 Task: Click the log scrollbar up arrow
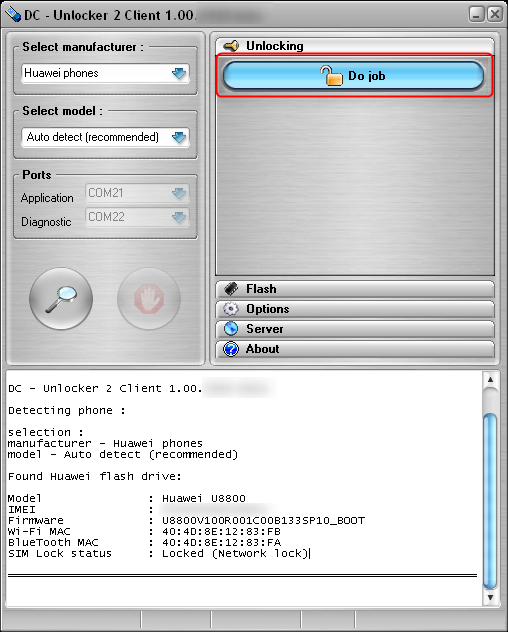click(x=490, y=379)
